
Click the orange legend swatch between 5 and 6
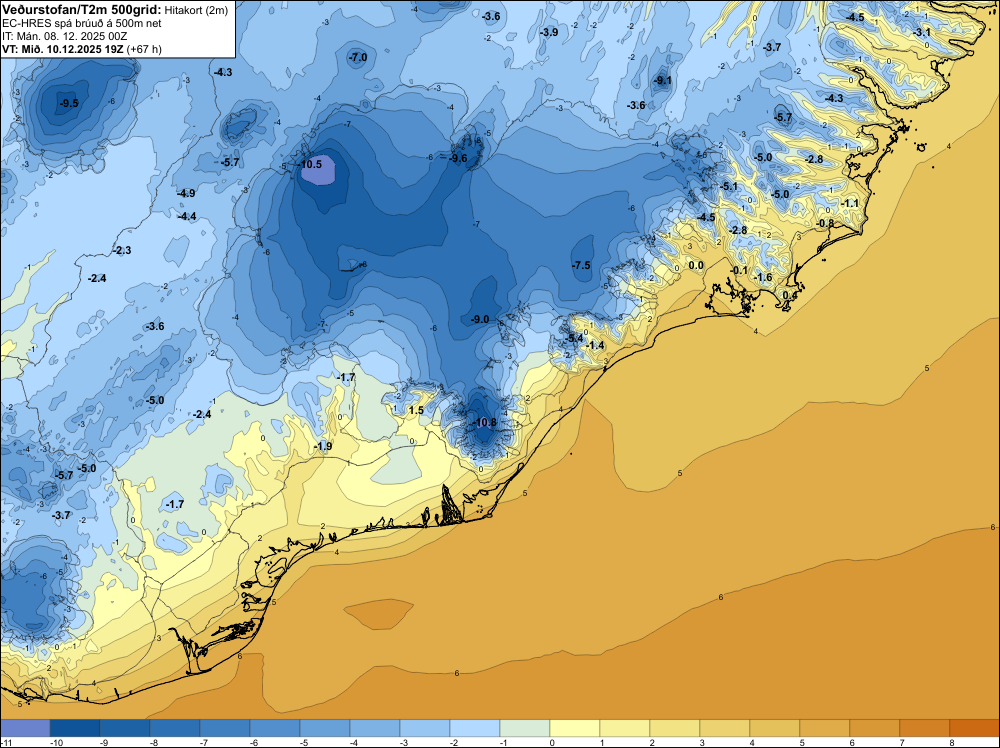pyautogui.click(x=825, y=728)
